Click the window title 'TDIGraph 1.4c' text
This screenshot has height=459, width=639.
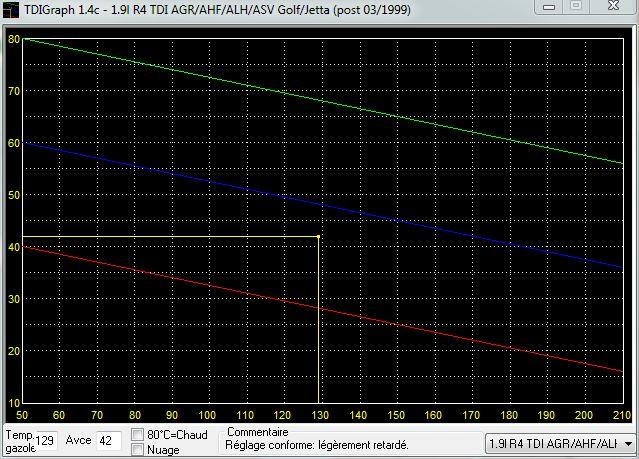tap(62, 9)
